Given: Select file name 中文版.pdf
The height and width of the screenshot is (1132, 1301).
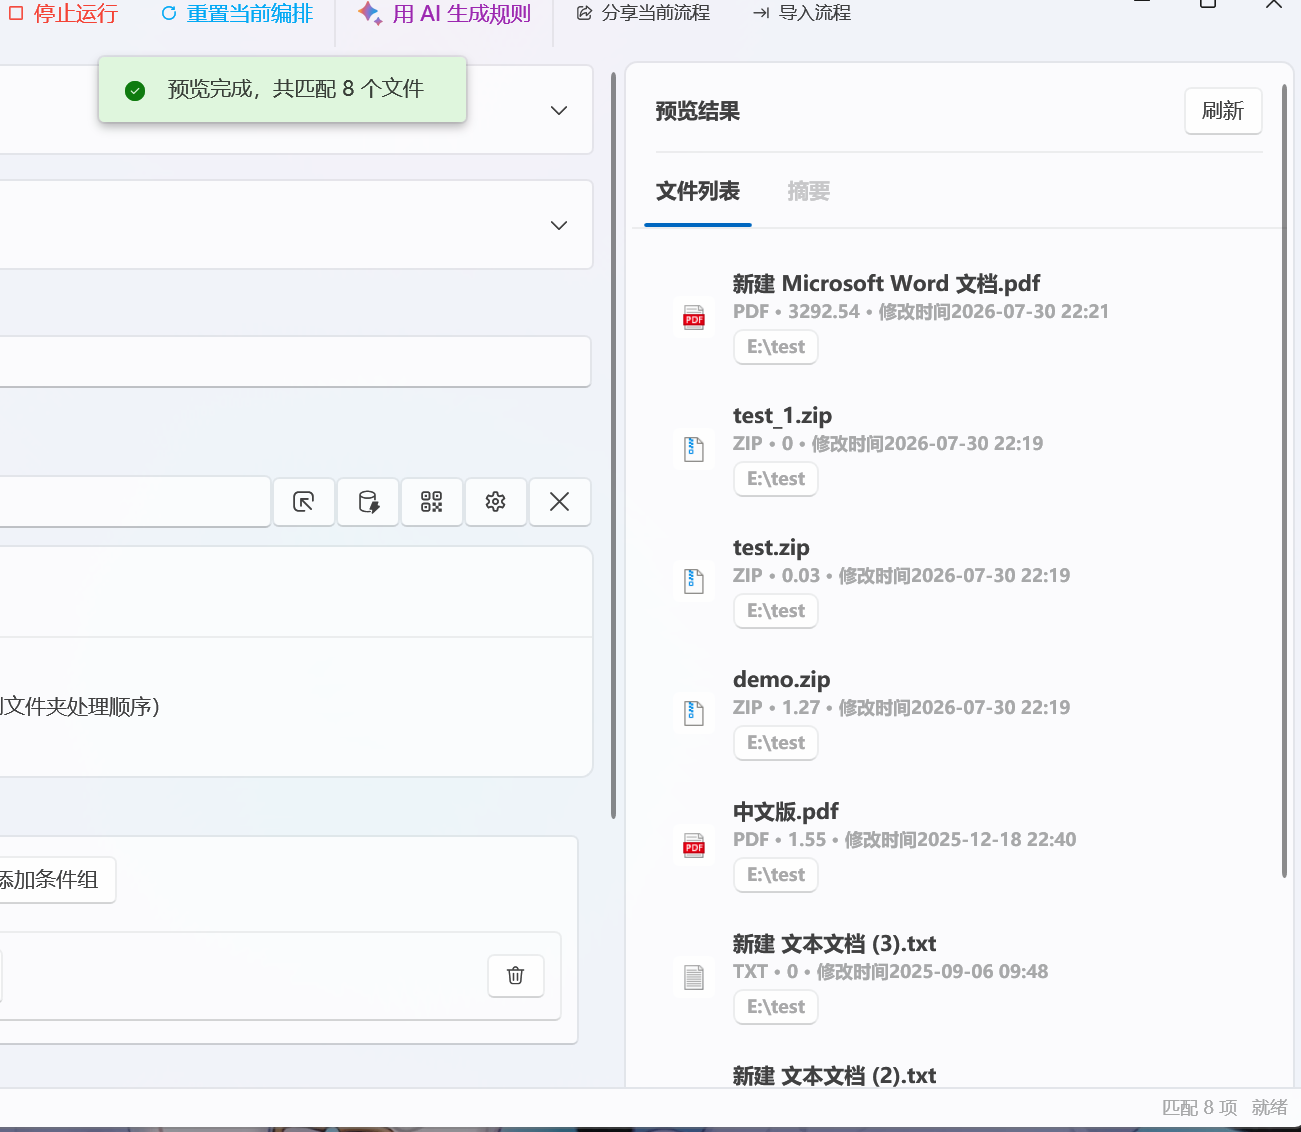Looking at the screenshot, I should tap(785, 812).
